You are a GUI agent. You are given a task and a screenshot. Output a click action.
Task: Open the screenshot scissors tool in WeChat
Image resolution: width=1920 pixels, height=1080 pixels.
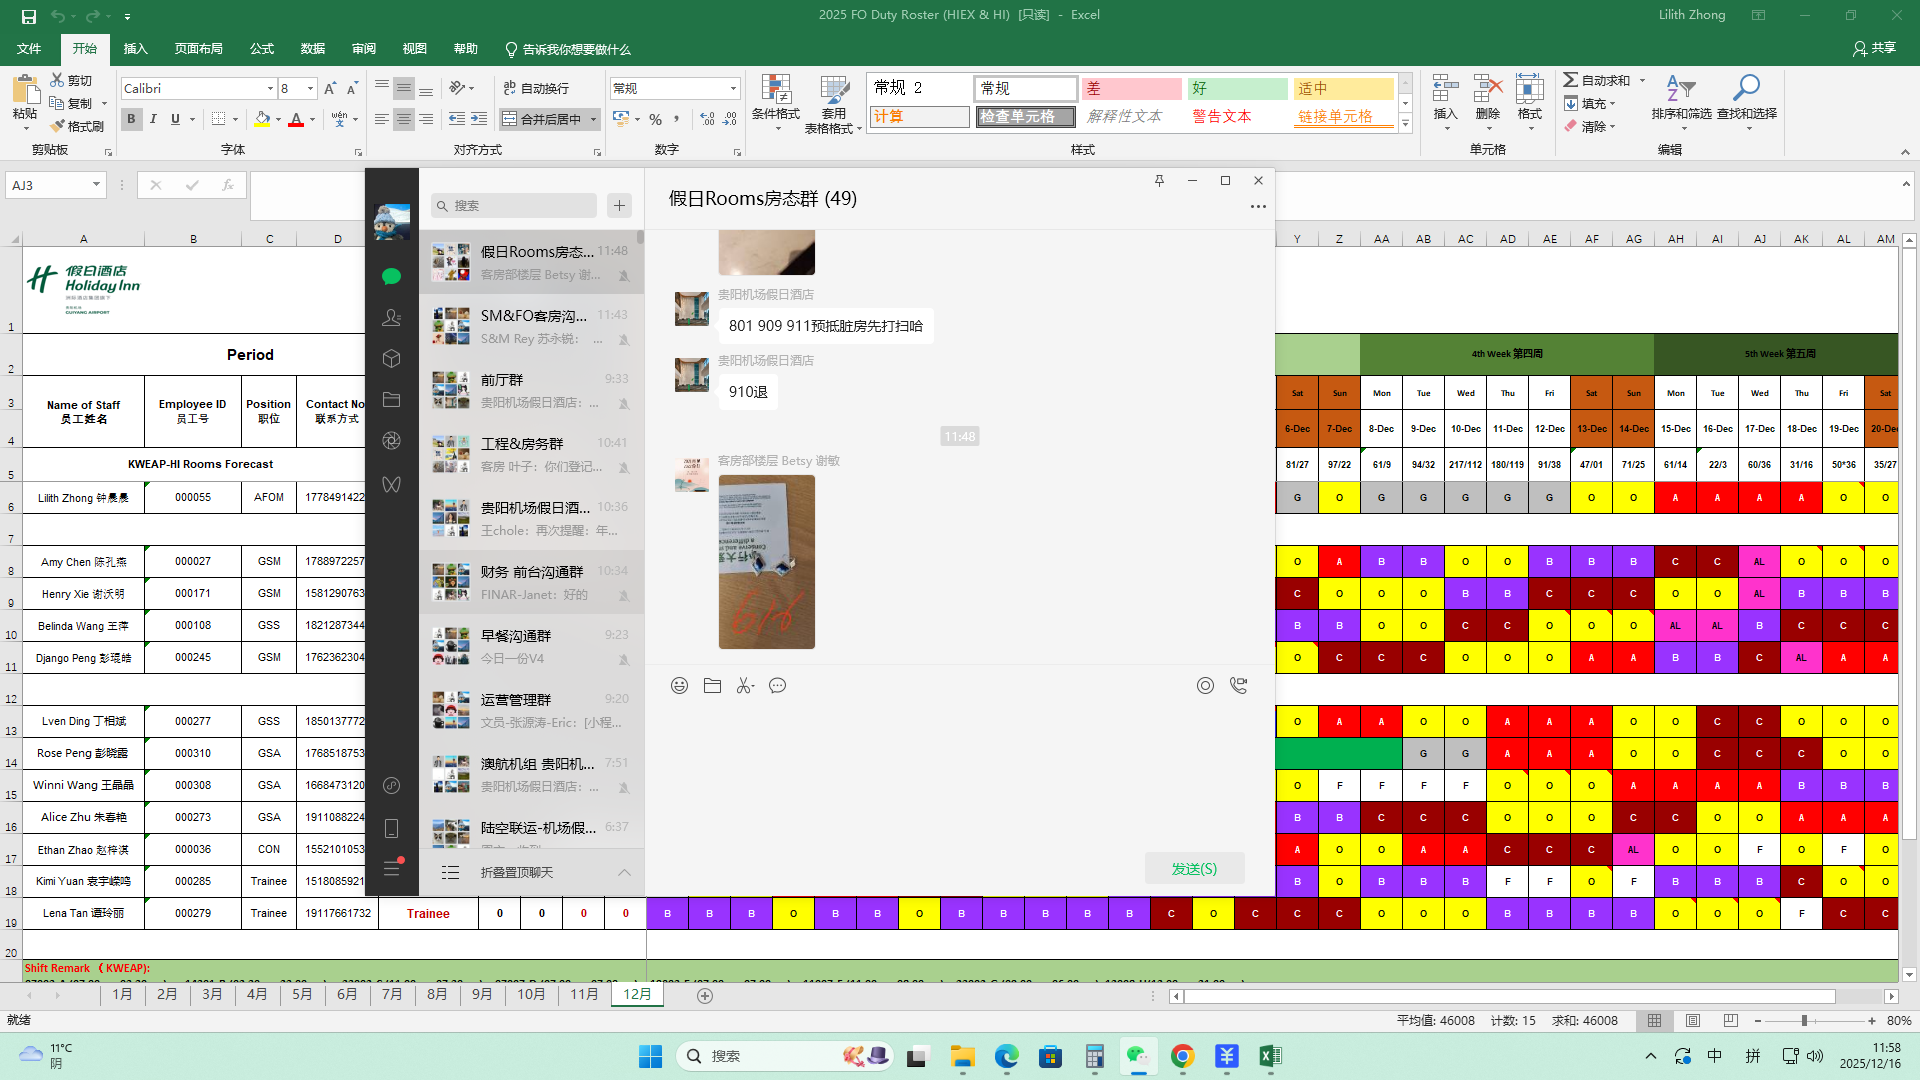(x=744, y=686)
